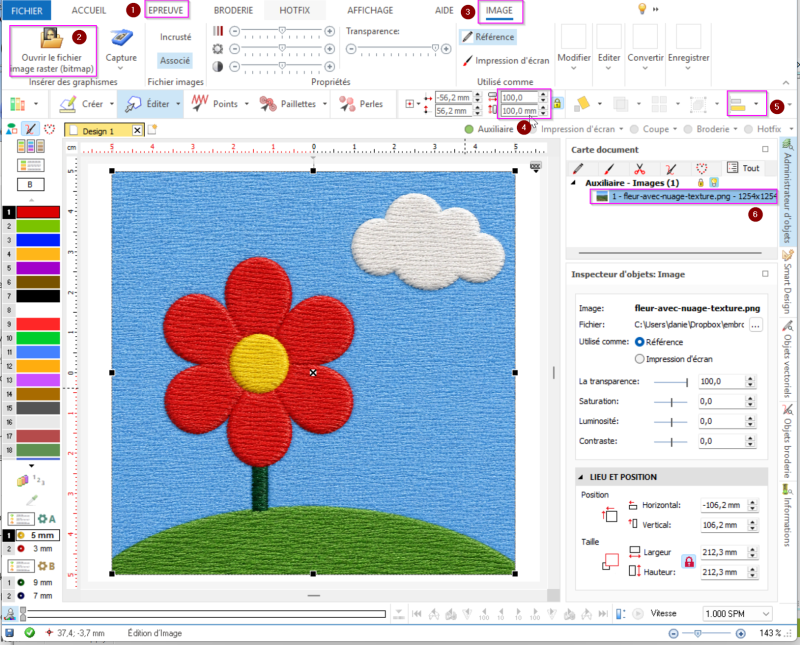800x645 pixels.
Task: Click the heart filter icon in Carte document
Action: click(702, 168)
